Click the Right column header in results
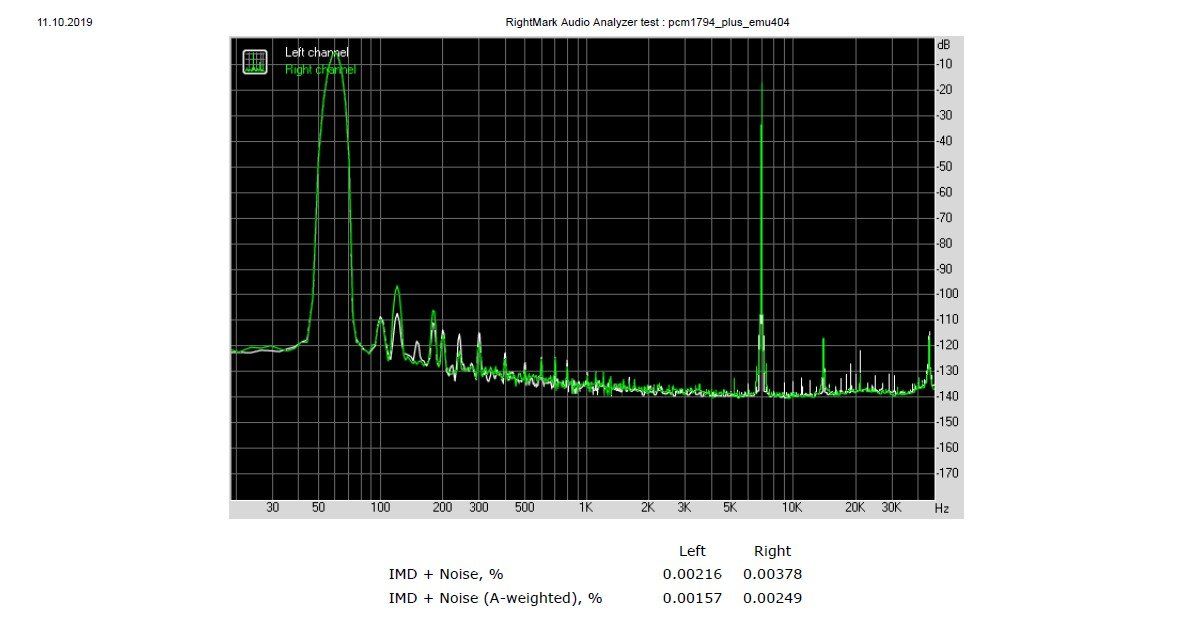 coord(773,551)
